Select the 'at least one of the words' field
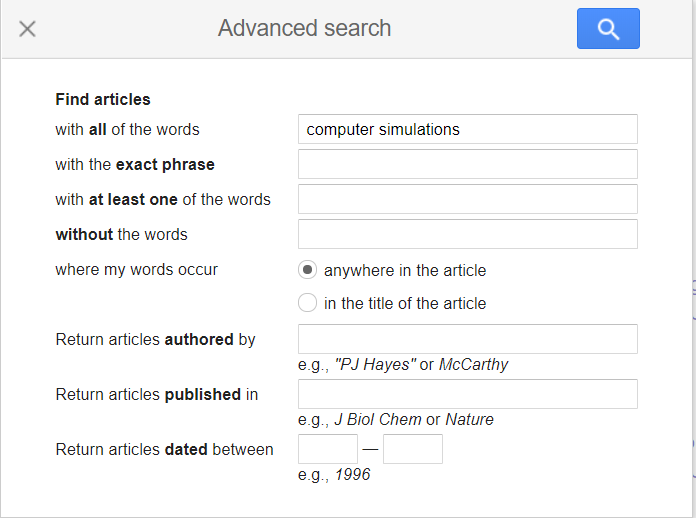 467,199
